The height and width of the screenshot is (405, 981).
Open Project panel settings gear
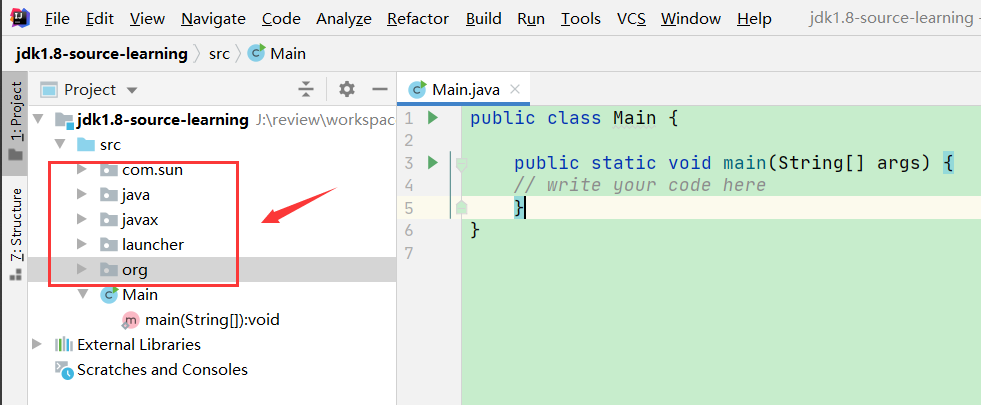point(347,90)
